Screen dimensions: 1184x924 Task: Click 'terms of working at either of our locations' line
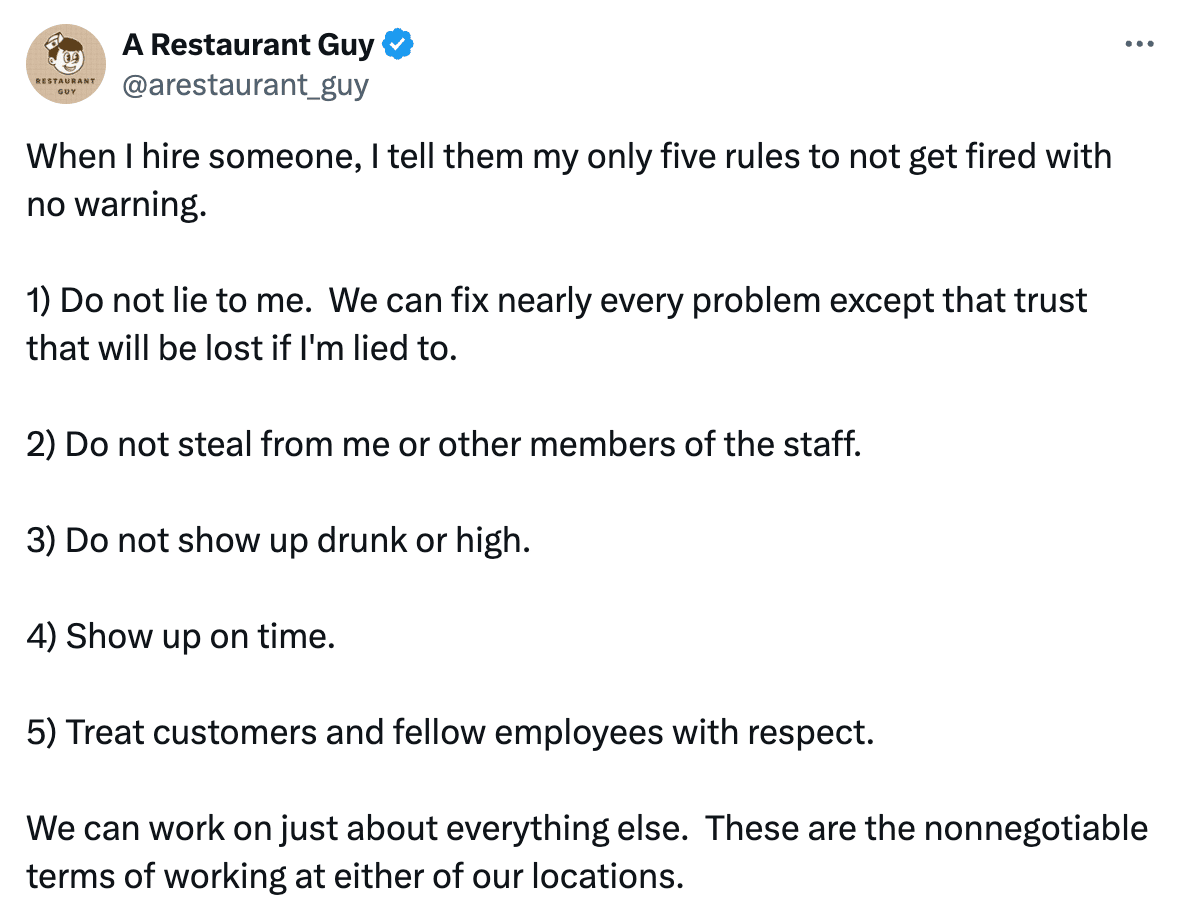point(355,876)
